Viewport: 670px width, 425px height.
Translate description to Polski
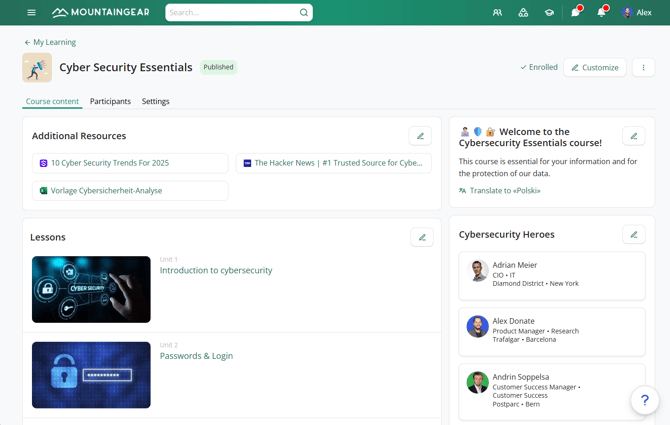[504, 190]
